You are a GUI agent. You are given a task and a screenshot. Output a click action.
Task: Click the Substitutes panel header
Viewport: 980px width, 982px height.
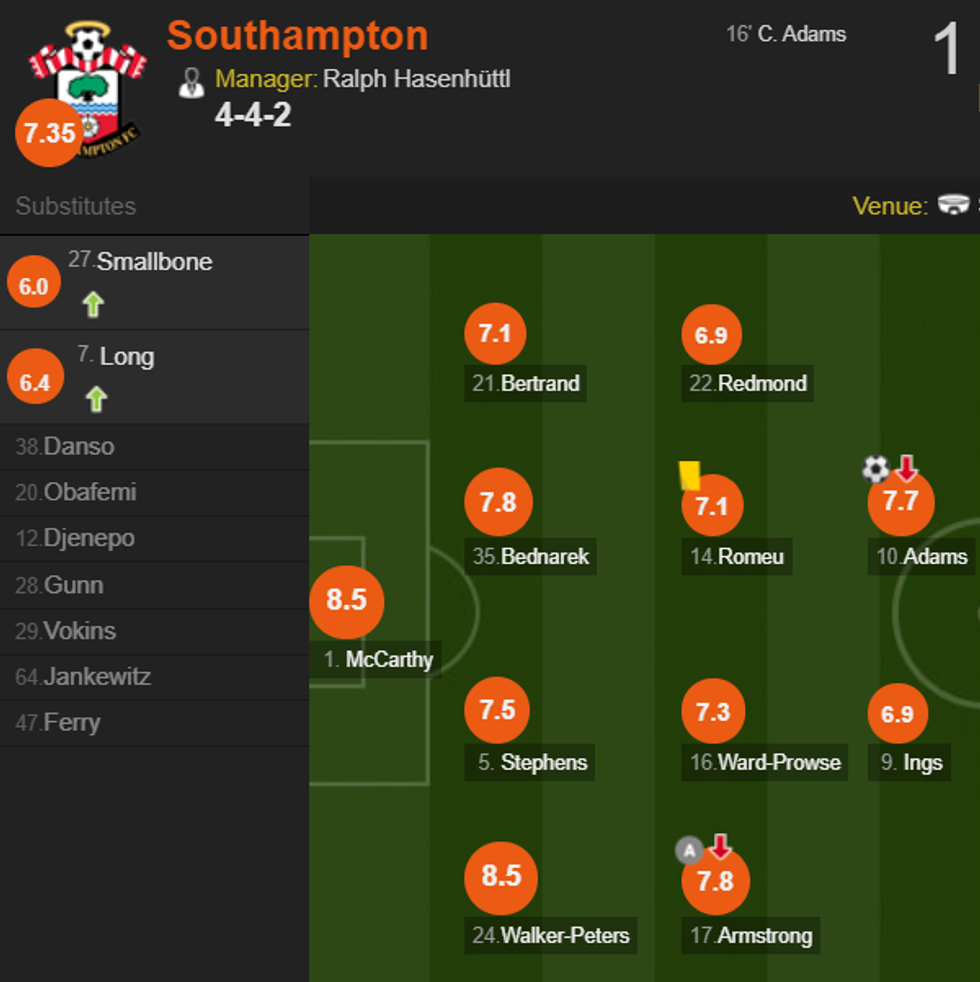(x=76, y=206)
